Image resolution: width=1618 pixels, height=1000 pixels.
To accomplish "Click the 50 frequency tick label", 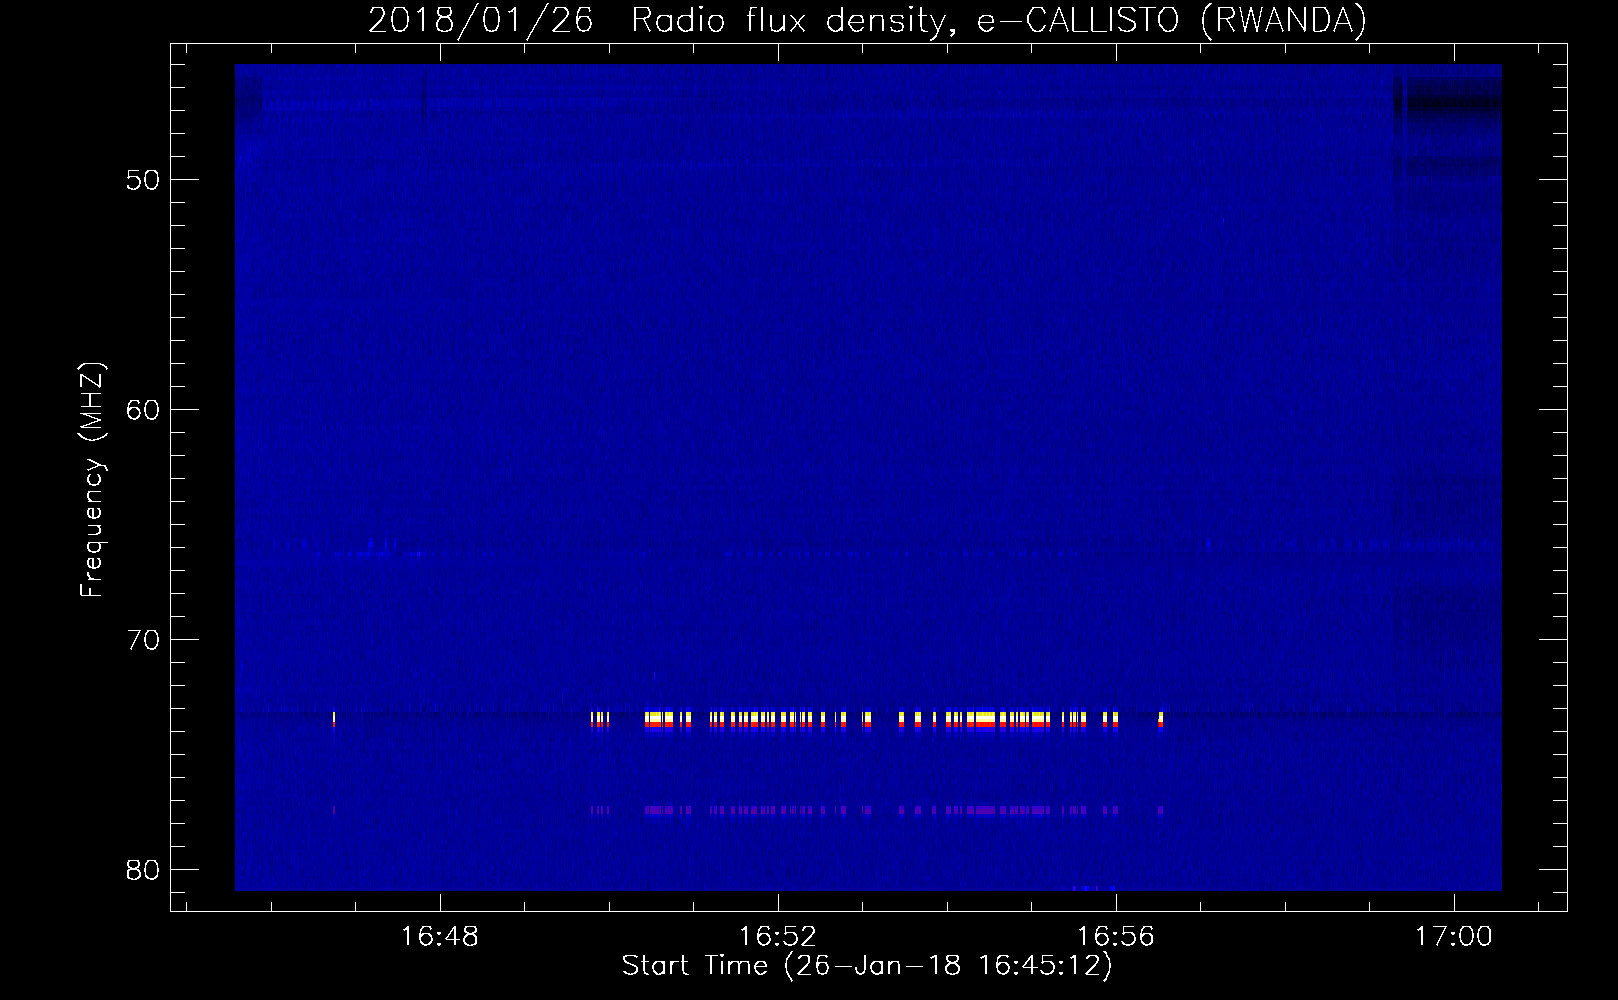I will tap(143, 180).
